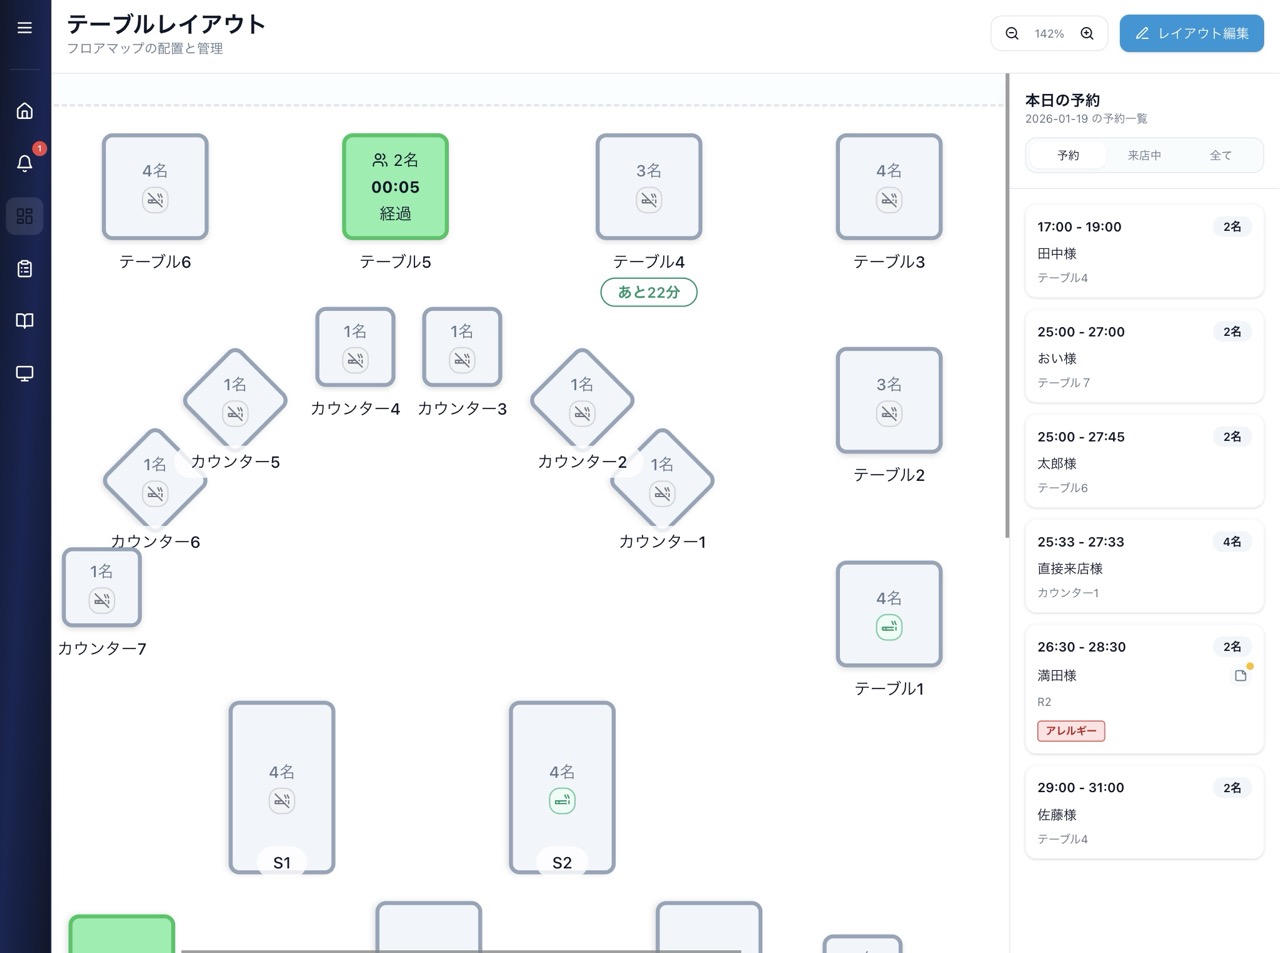
Task: Open notifications via the bell icon
Action: [x=24, y=163]
